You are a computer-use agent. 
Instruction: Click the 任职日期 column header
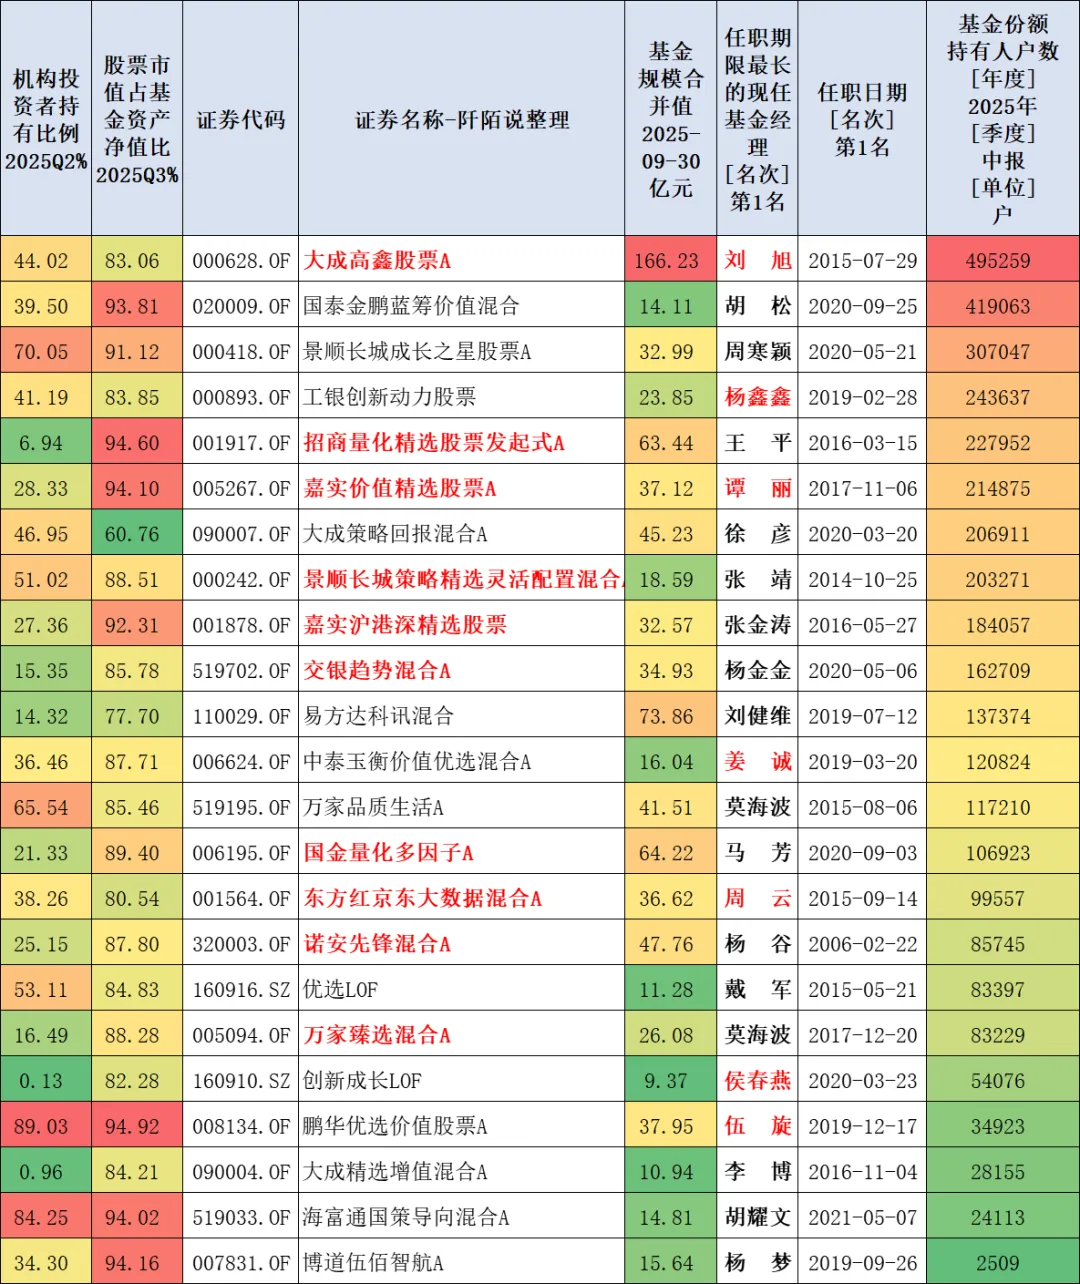(x=862, y=120)
